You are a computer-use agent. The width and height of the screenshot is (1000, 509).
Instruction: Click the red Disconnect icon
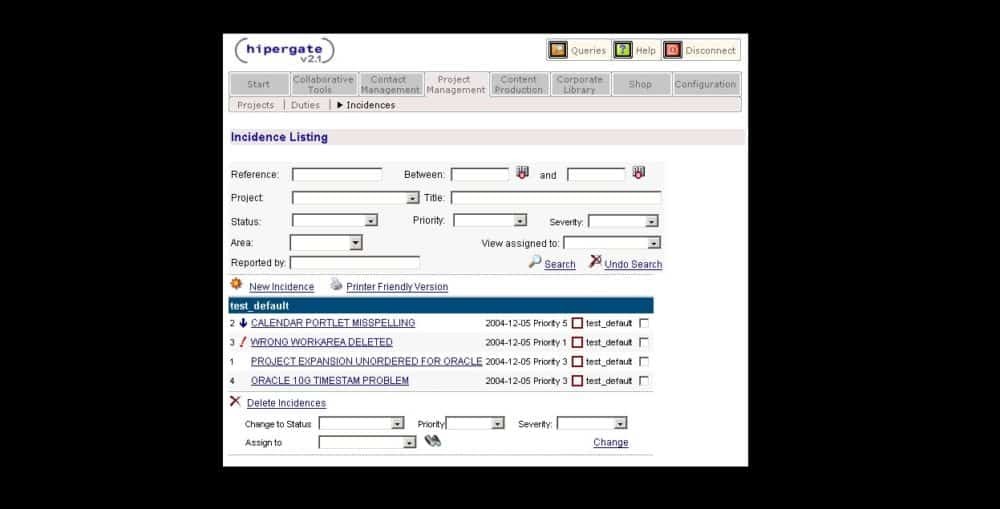click(x=673, y=50)
